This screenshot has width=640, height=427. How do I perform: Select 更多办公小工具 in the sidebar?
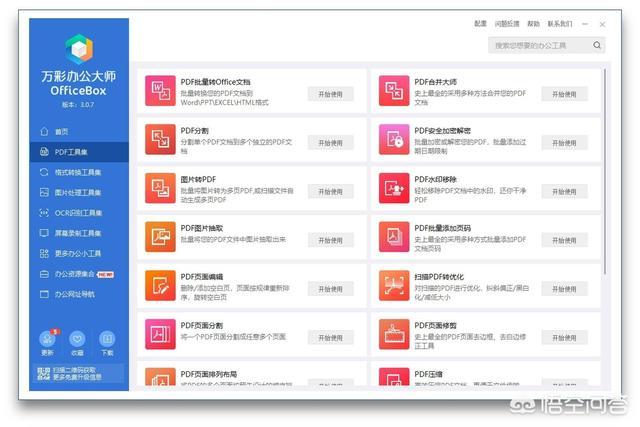click(79, 254)
